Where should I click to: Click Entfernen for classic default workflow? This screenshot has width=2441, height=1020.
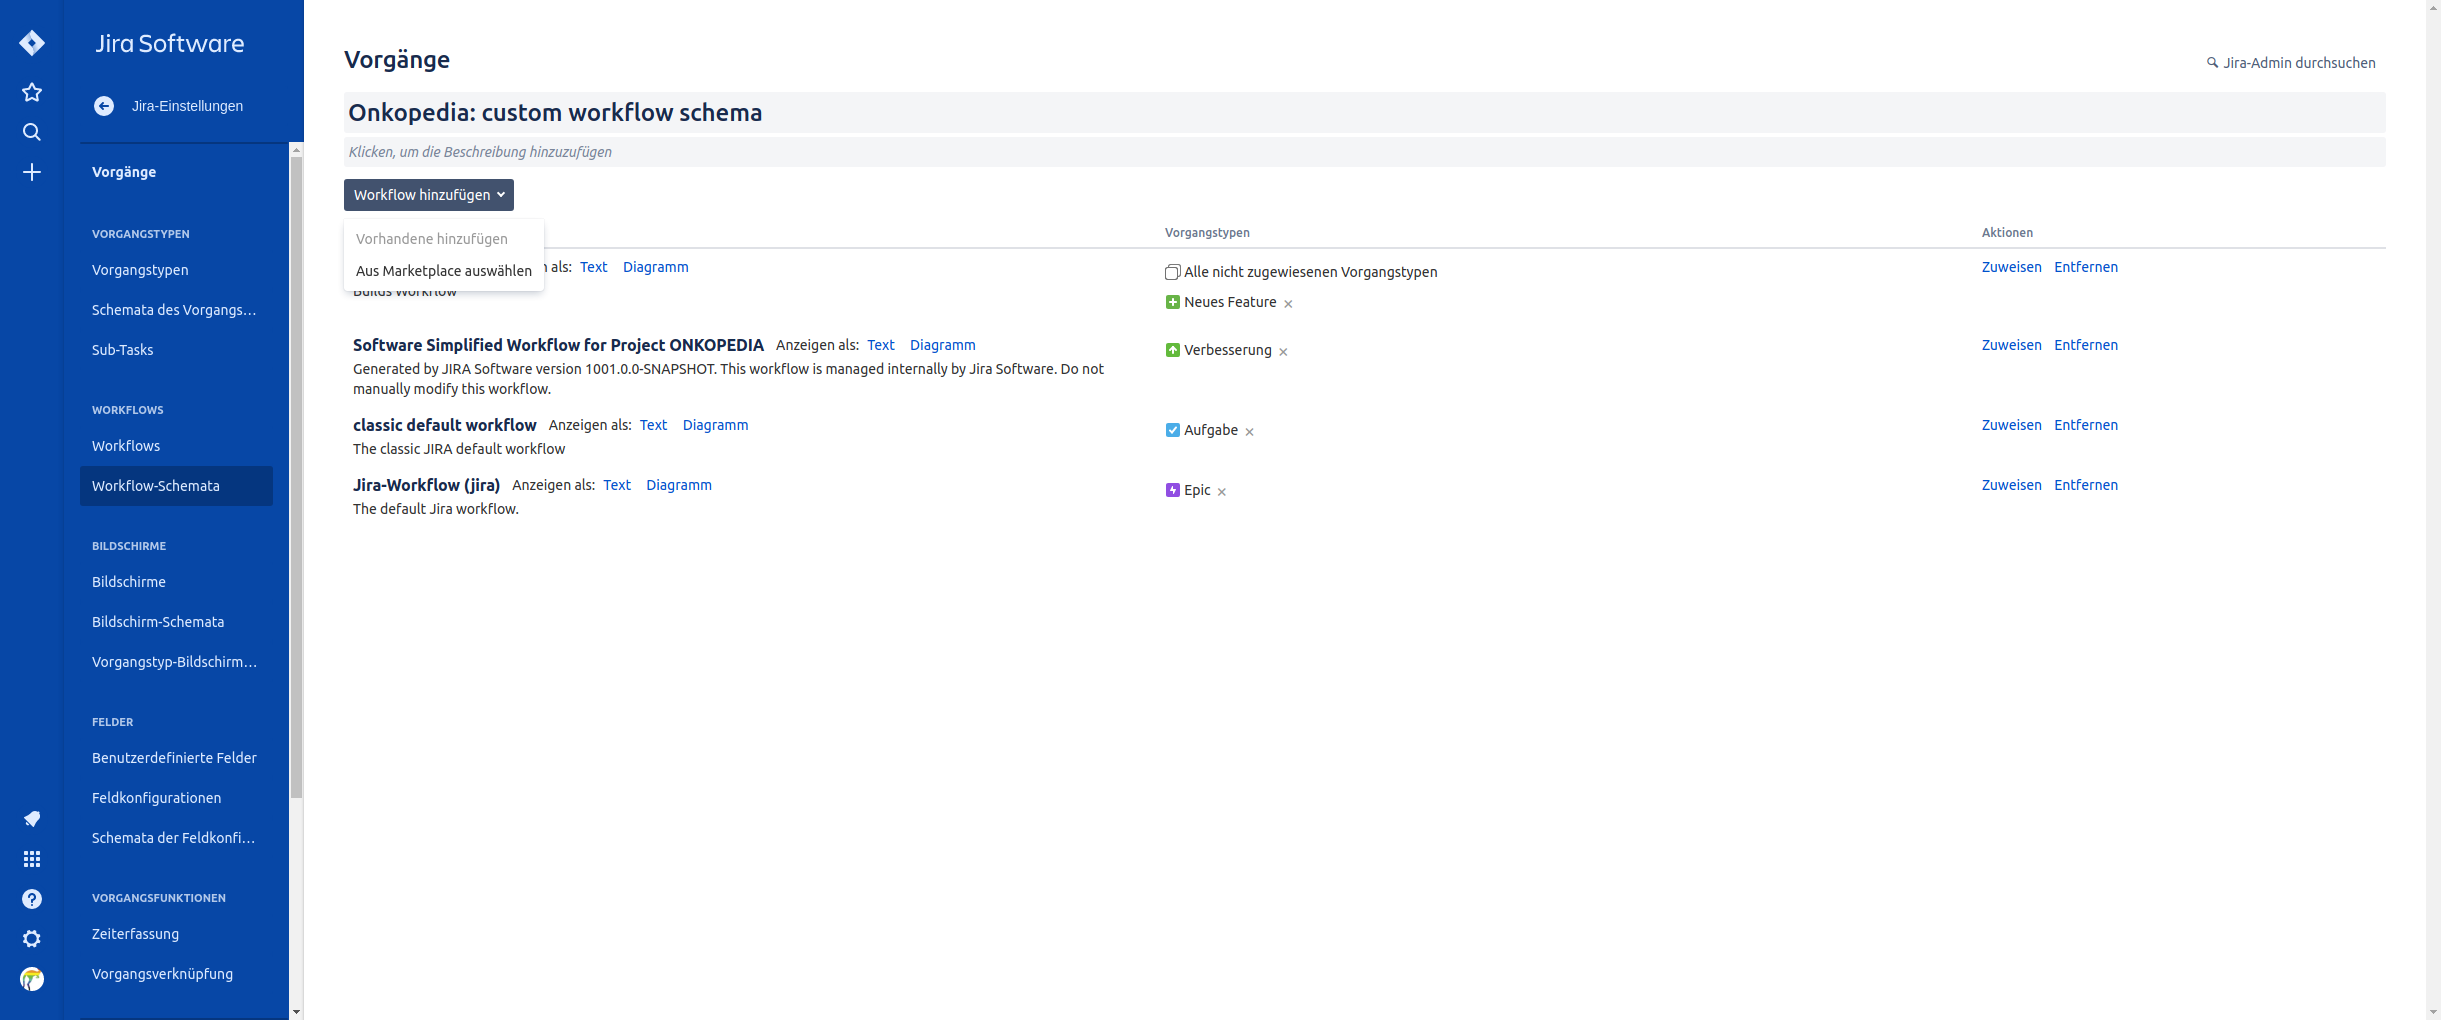(x=2086, y=424)
